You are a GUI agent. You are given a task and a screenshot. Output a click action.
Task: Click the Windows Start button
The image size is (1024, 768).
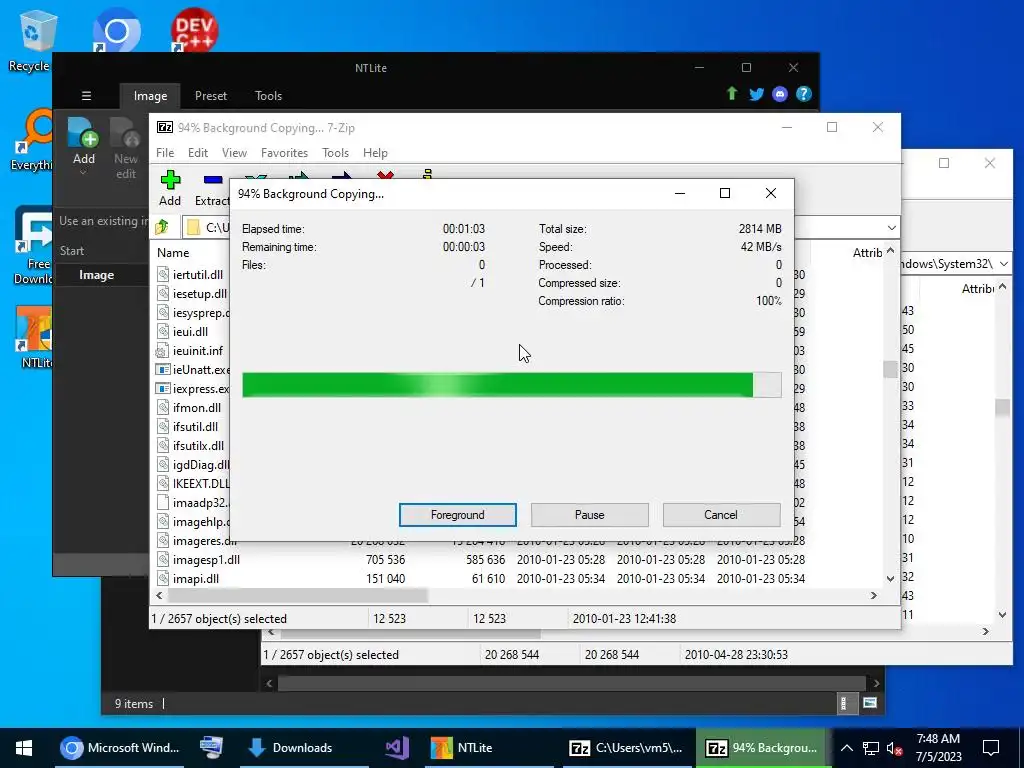tap(24, 748)
